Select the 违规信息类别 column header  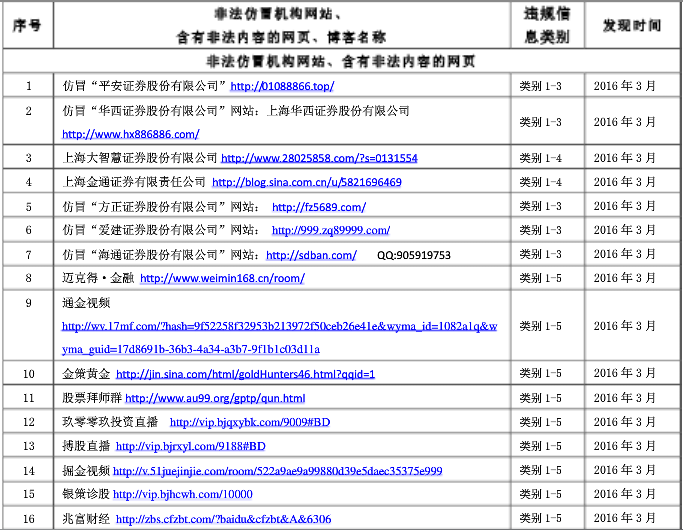click(x=547, y=25)
